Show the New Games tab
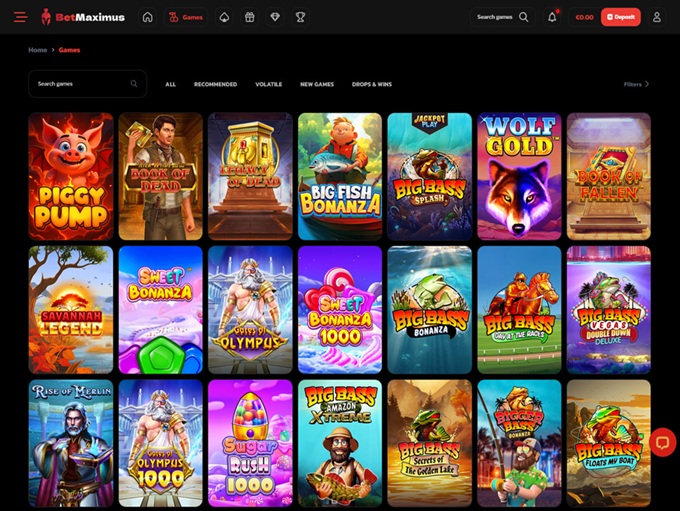The width and height of the screenshot is (680, 511). coord(317,84)
